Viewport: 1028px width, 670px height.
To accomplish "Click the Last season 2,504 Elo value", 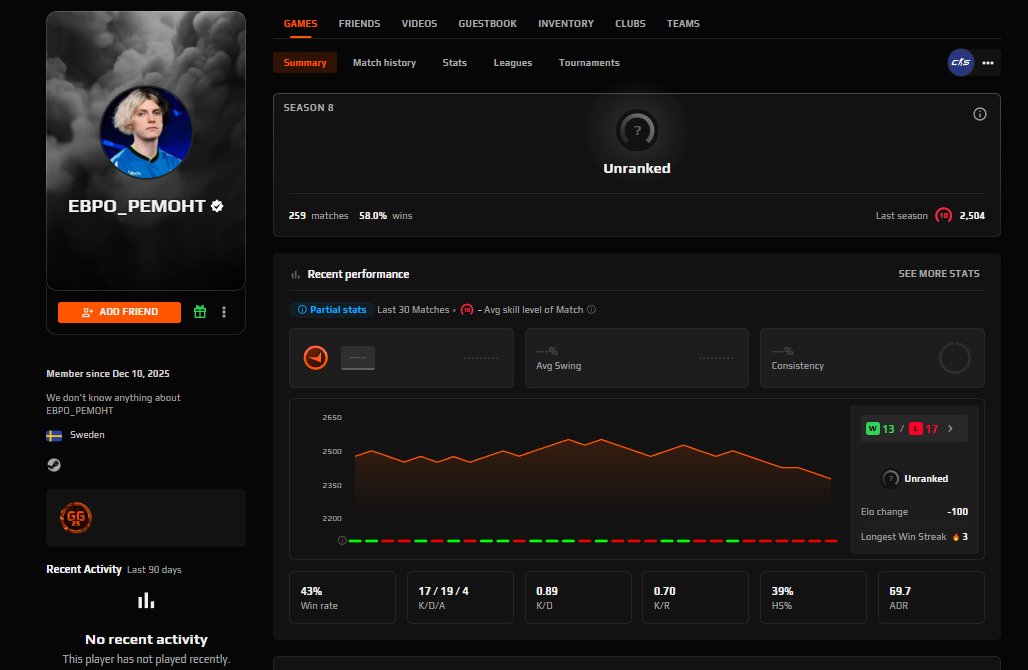I will (x=972, y=216).
